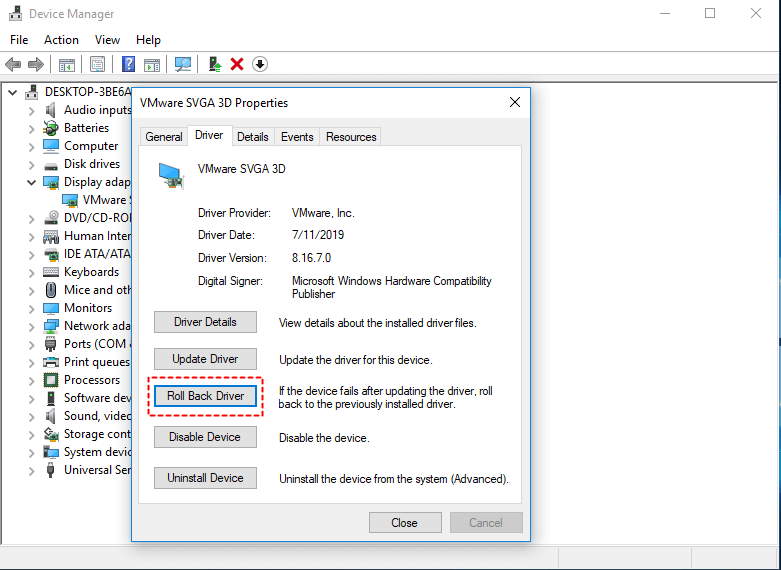The width and height of the screenshot is (781, 570).
Task: Click Show/Hide Console Tree toolbar icon
Action: point(67,64)
